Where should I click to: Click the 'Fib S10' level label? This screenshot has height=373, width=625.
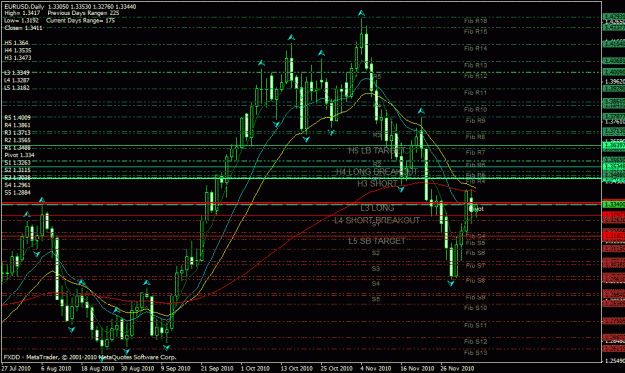pos(476,308)
